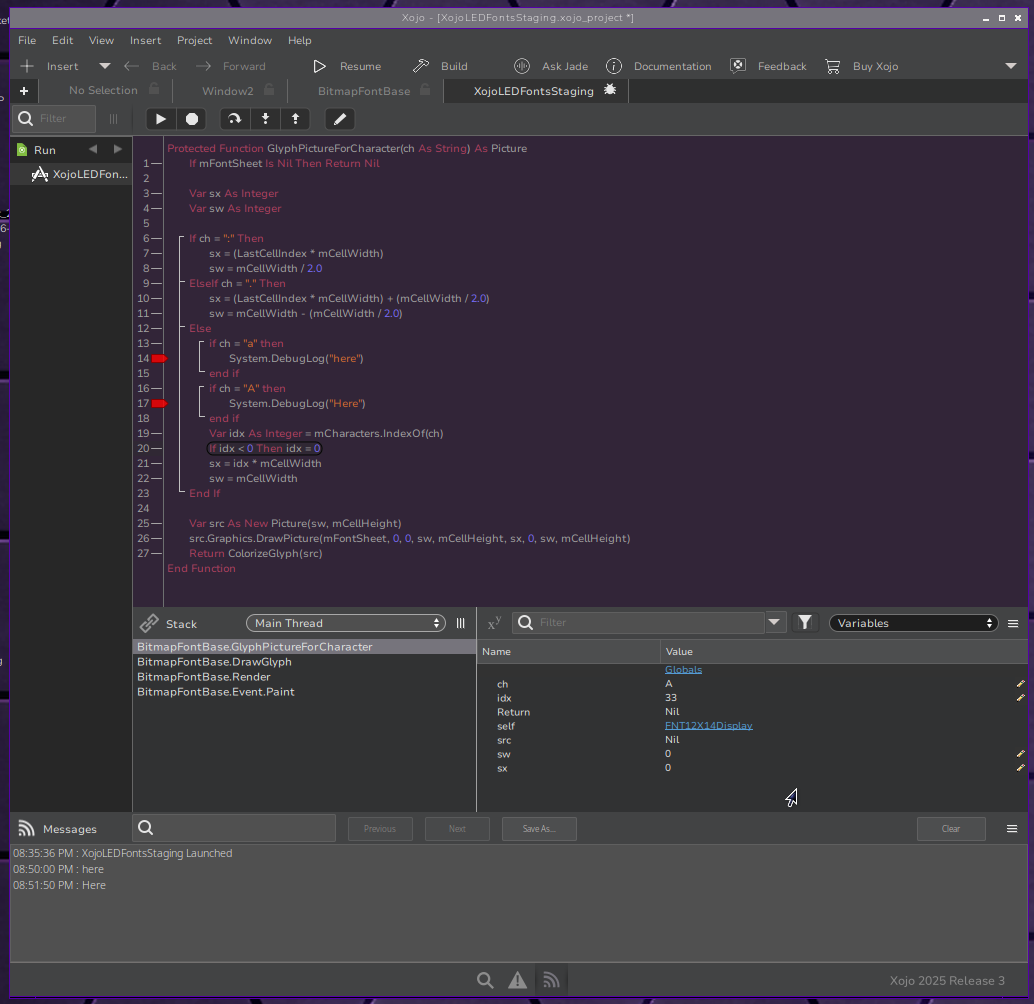Toggle the funnel filter in the variables pane
The width and height of the screenshot is (1034, 1004).
coord(805,623)
